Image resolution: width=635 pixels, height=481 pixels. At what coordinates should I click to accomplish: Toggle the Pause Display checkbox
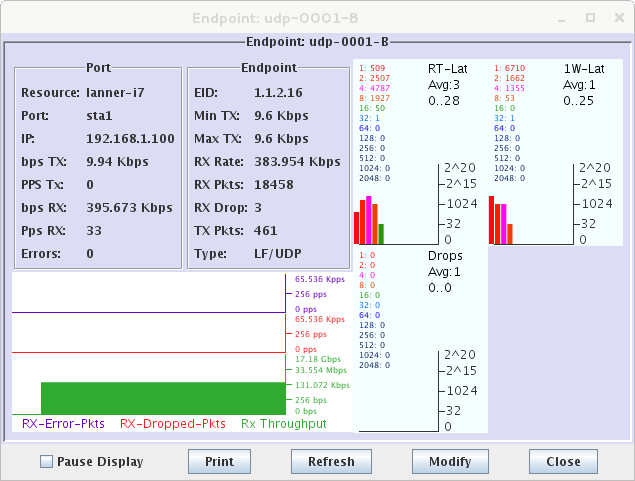pos(46,462)
